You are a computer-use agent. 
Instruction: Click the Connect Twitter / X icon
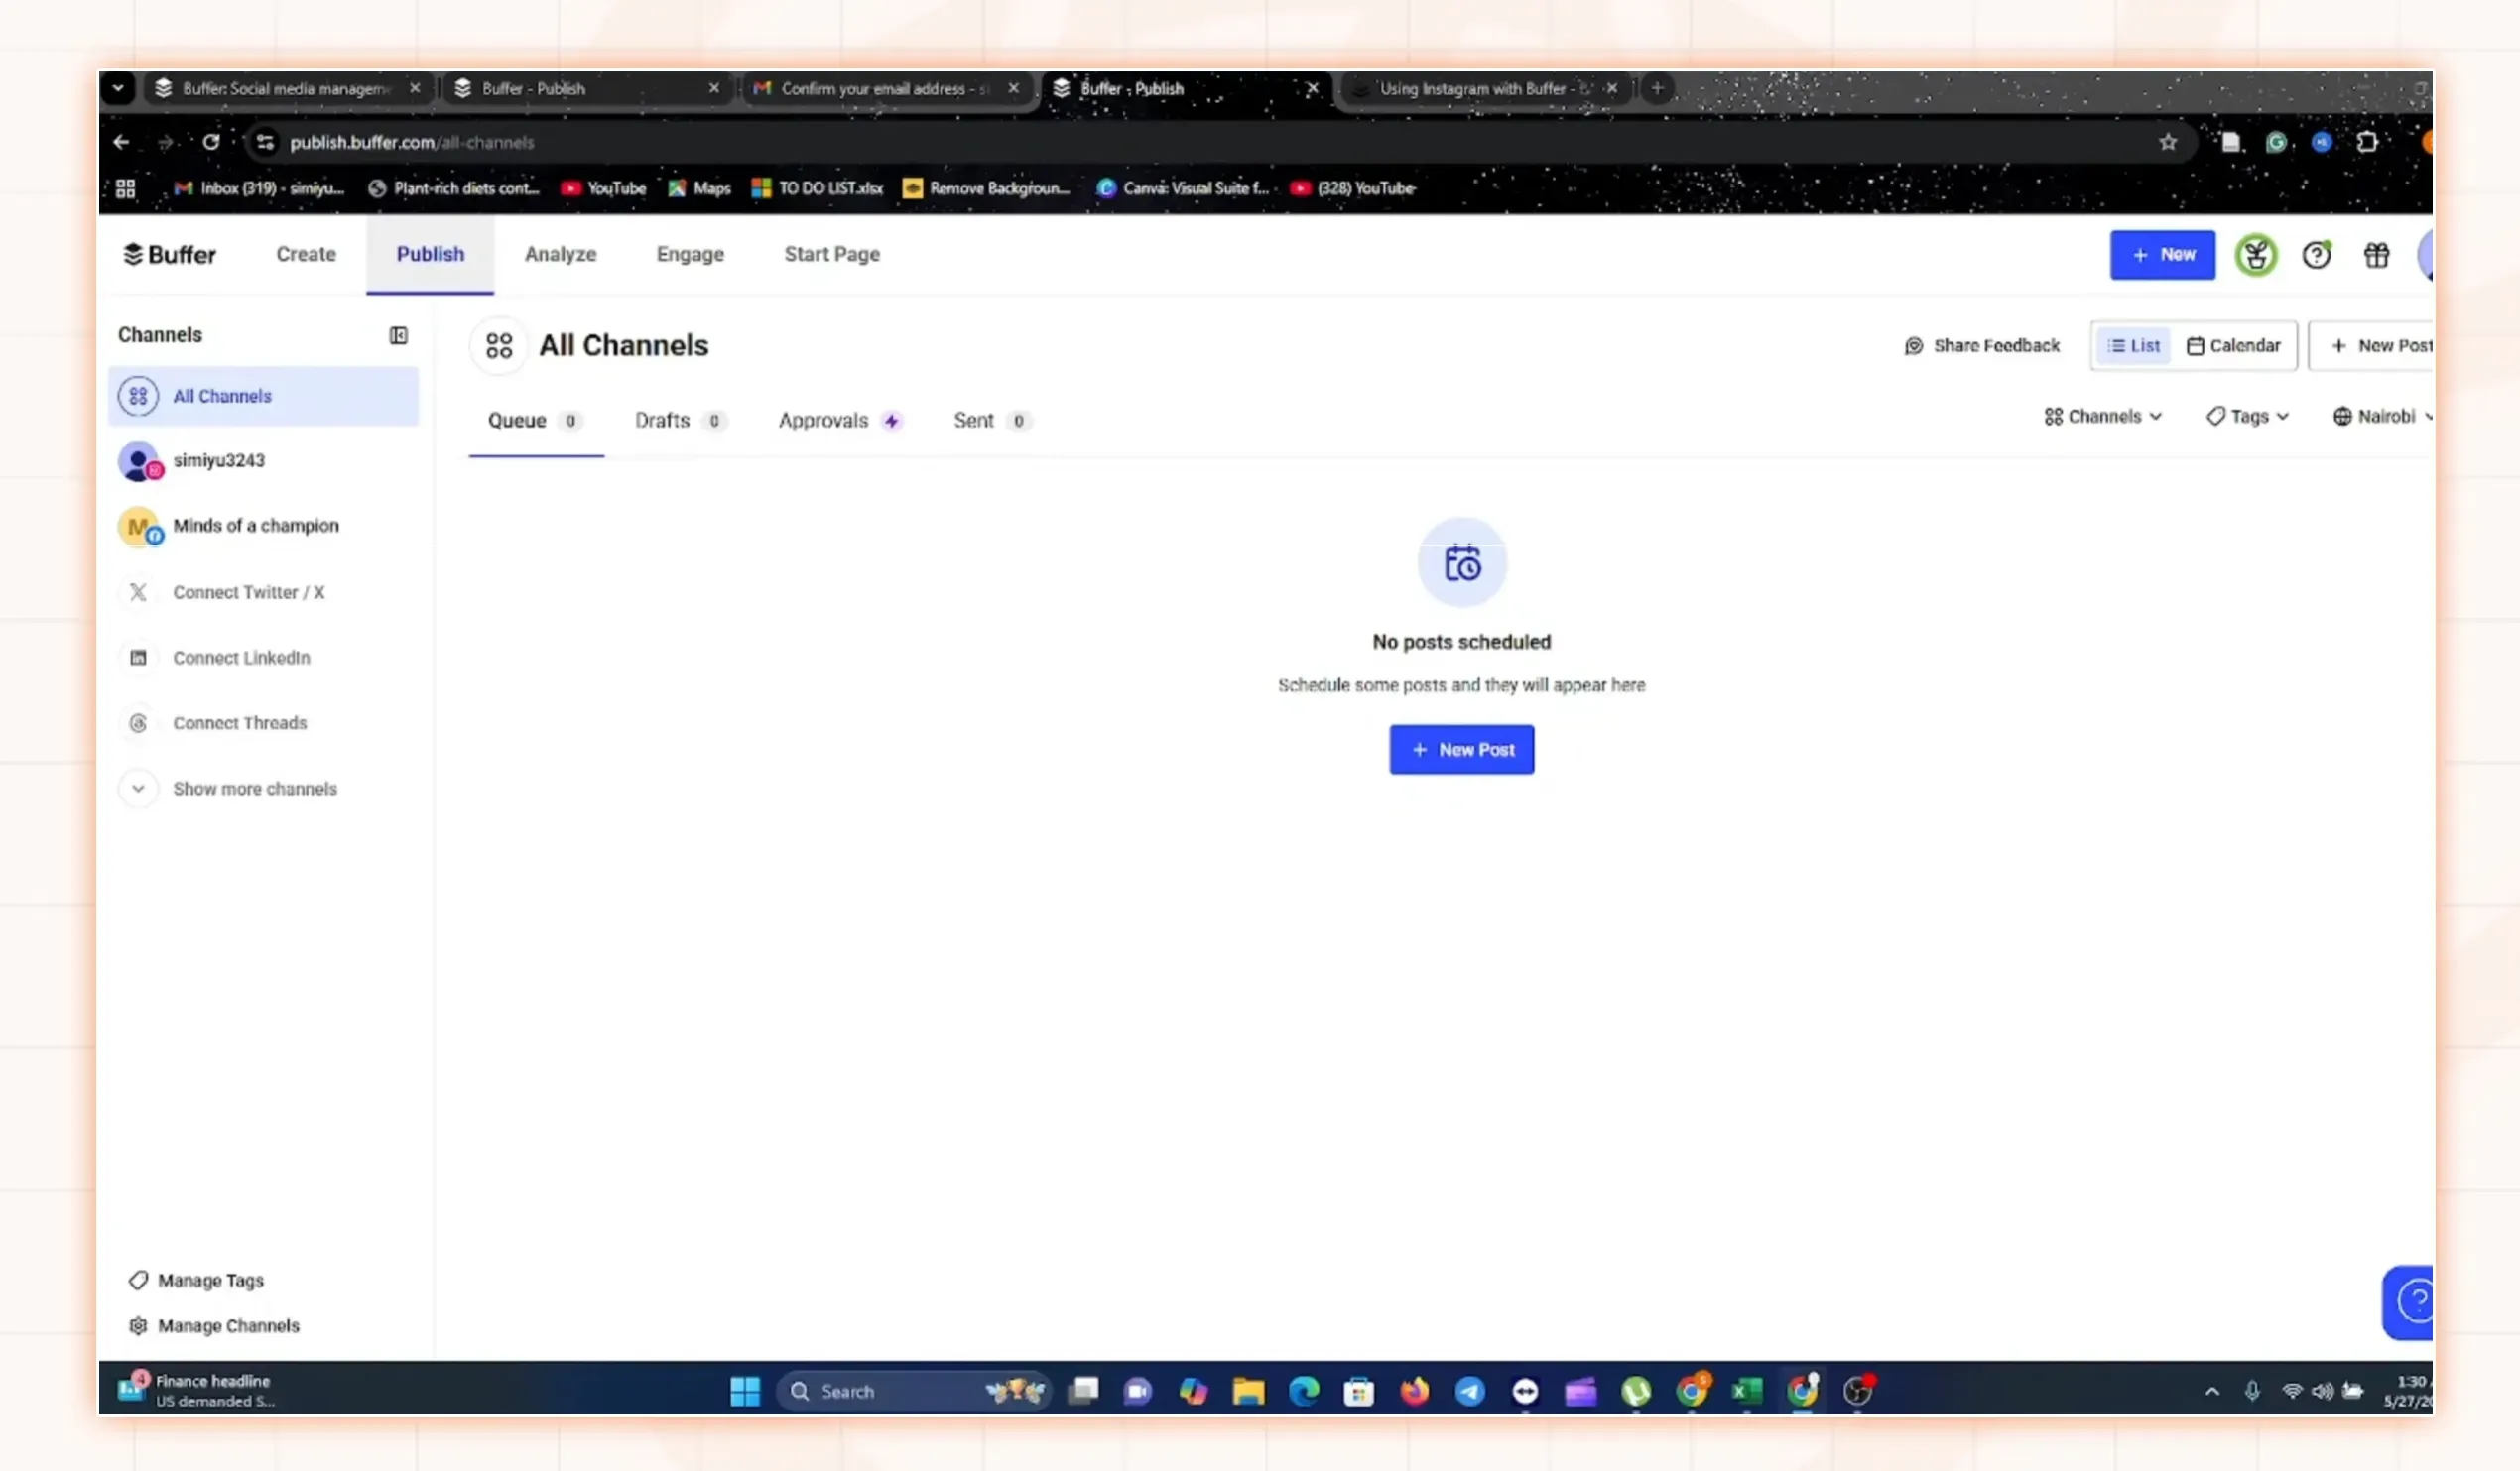coord(138,592)
